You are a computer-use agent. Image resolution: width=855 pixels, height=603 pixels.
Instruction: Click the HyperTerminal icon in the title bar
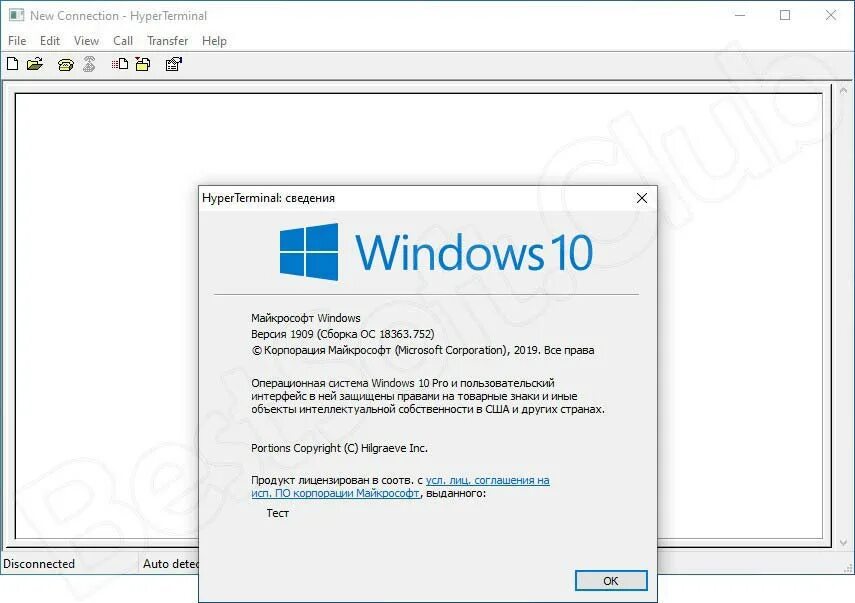[16, 15]
